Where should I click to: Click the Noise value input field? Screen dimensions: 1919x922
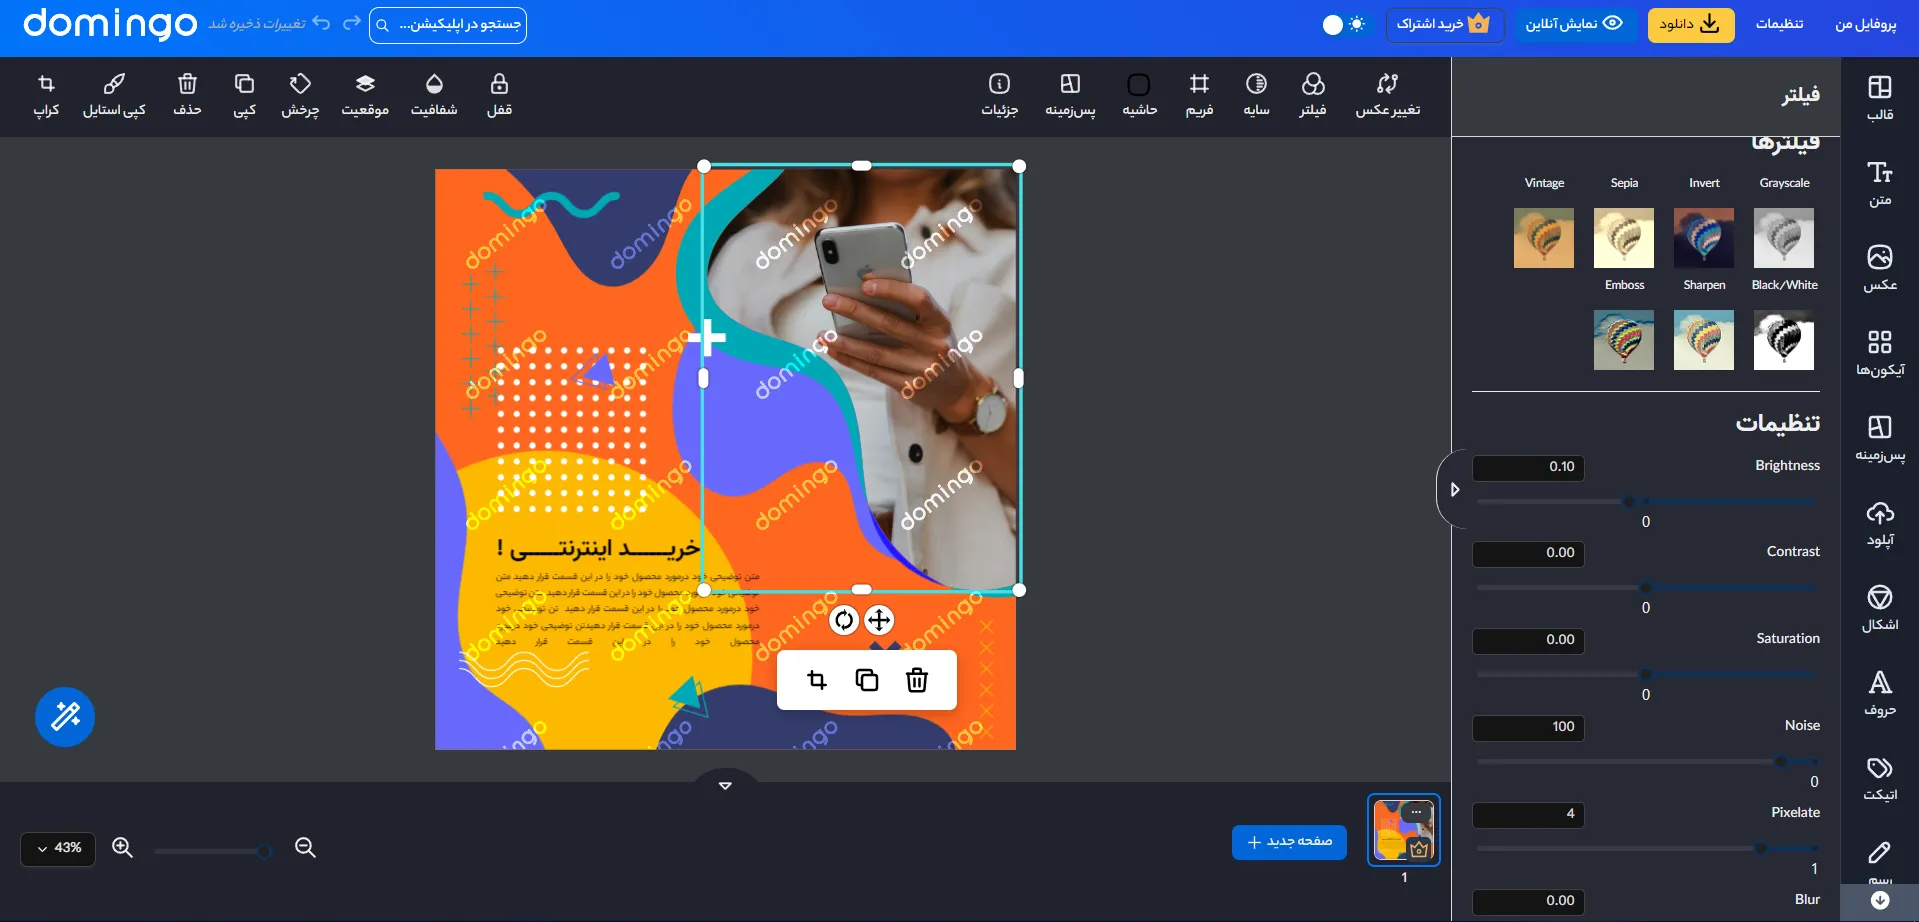(1528, 727)
